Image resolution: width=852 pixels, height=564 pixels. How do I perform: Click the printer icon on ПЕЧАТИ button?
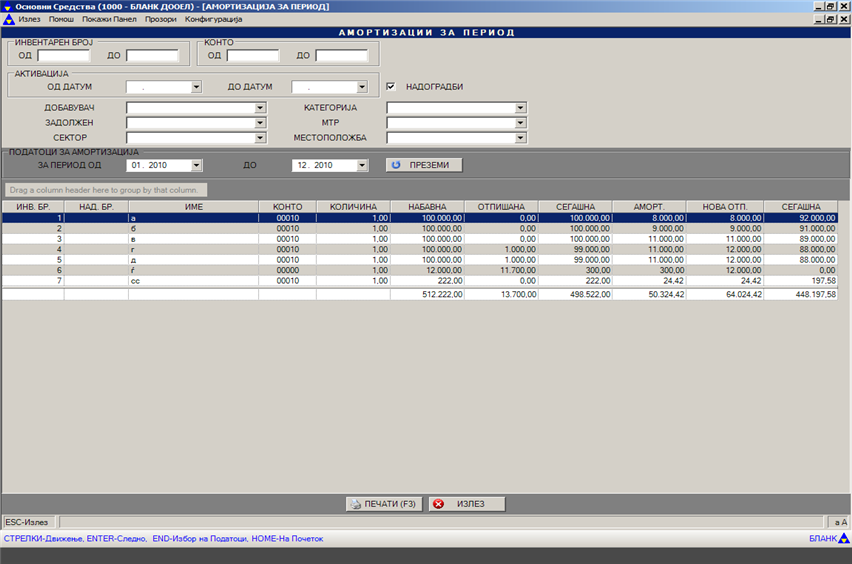tap(355, 504)
